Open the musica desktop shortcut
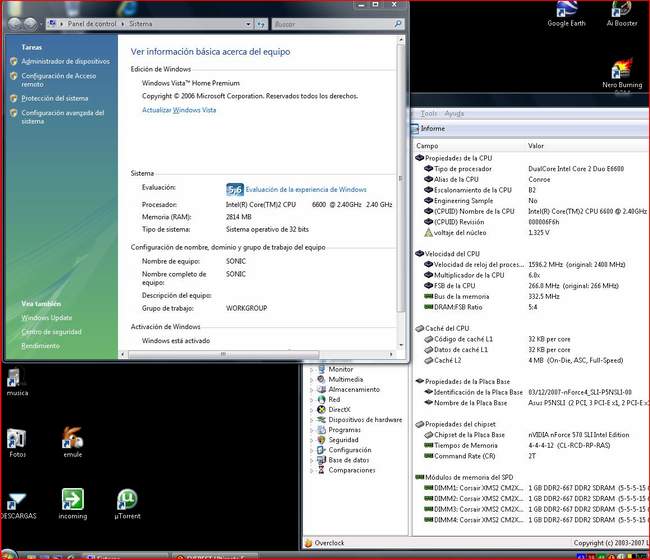The image size is (650, 560). 16,378
